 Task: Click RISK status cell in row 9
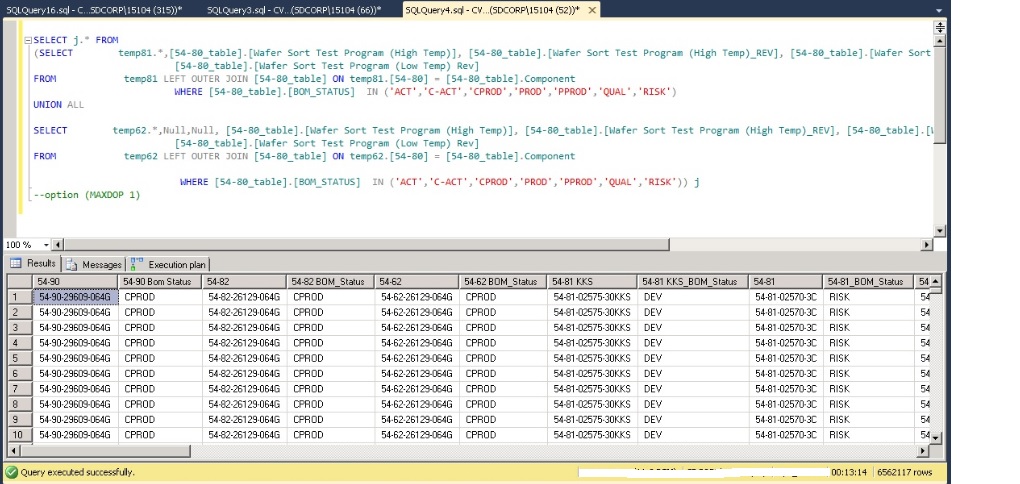click(x=868, y=420)
